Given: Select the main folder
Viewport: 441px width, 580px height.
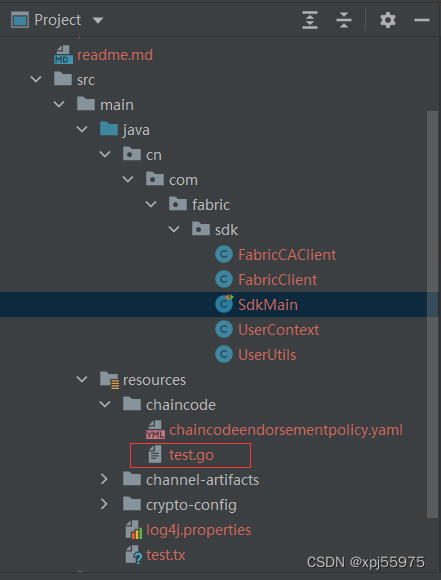Looking at the screenshot, I should [x=117, y=105].
